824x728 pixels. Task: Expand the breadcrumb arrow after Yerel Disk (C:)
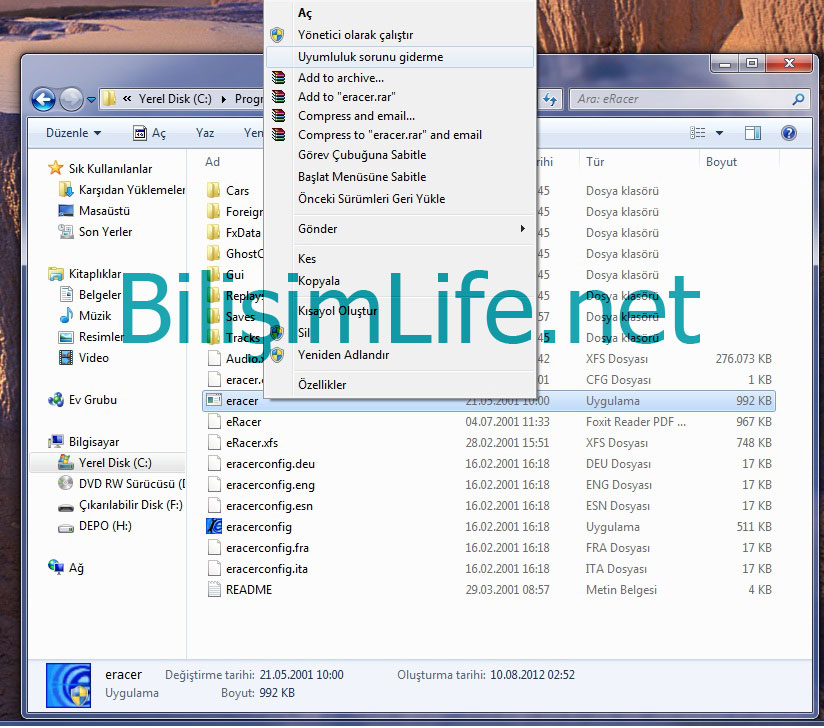[224, 99]
